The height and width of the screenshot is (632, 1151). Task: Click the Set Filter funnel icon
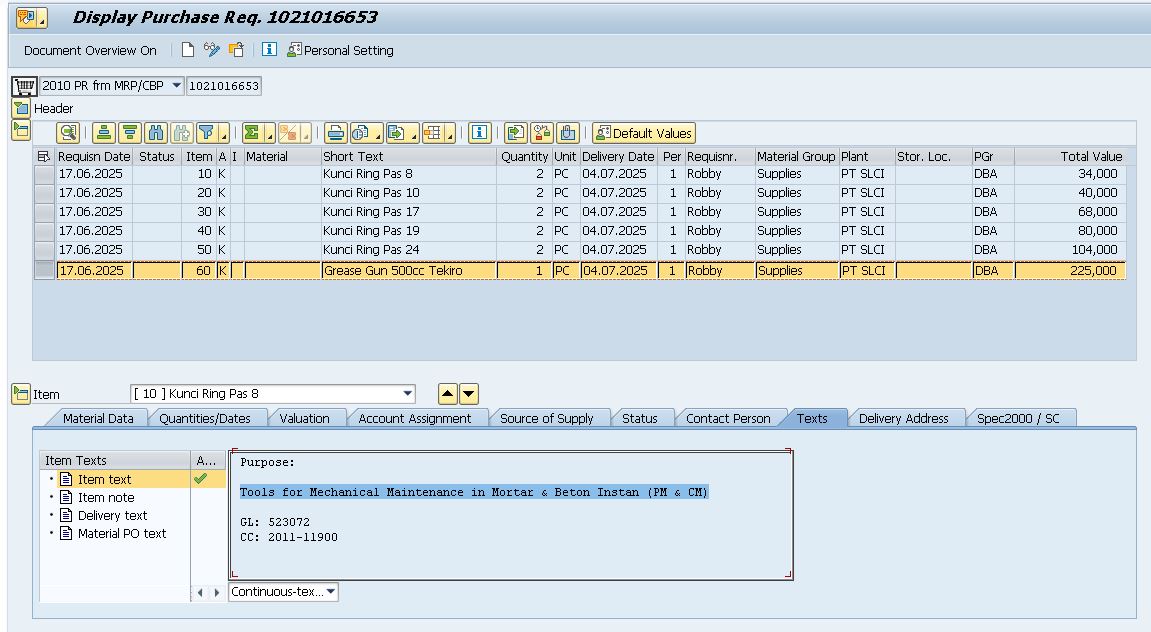click(206, 133)
